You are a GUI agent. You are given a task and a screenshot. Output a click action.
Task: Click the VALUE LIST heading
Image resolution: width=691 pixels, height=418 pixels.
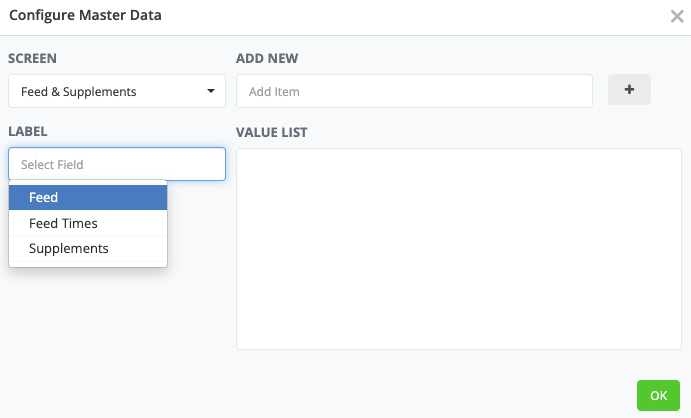point(272,131)
